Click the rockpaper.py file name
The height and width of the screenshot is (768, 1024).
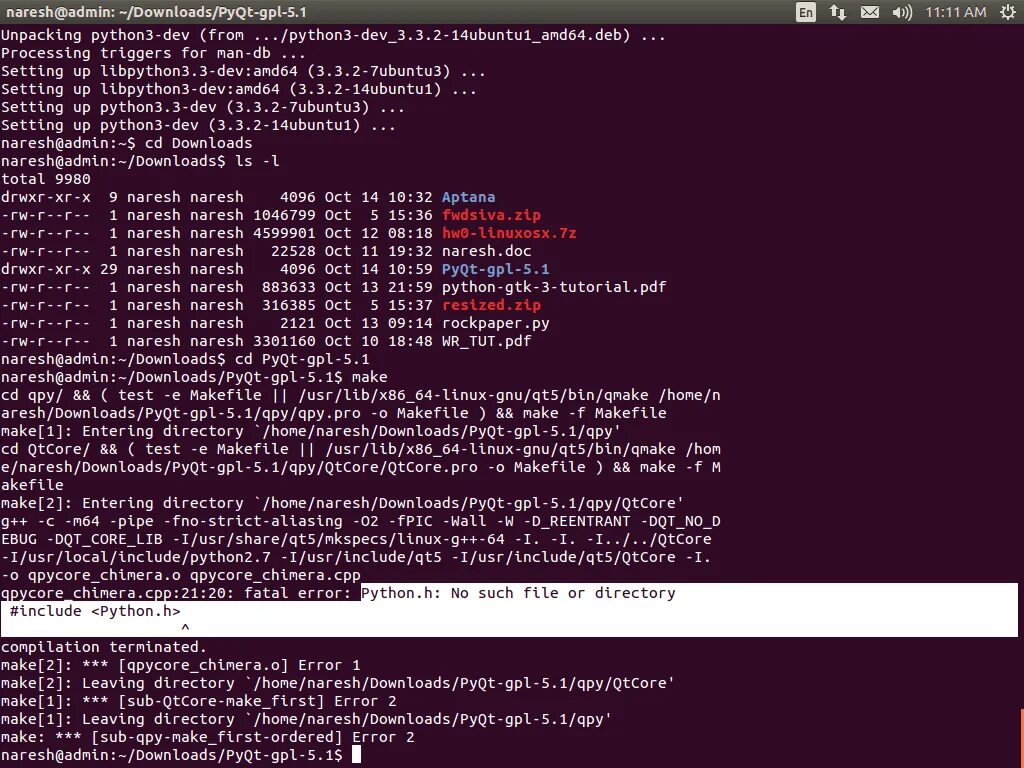click(495, 323)
